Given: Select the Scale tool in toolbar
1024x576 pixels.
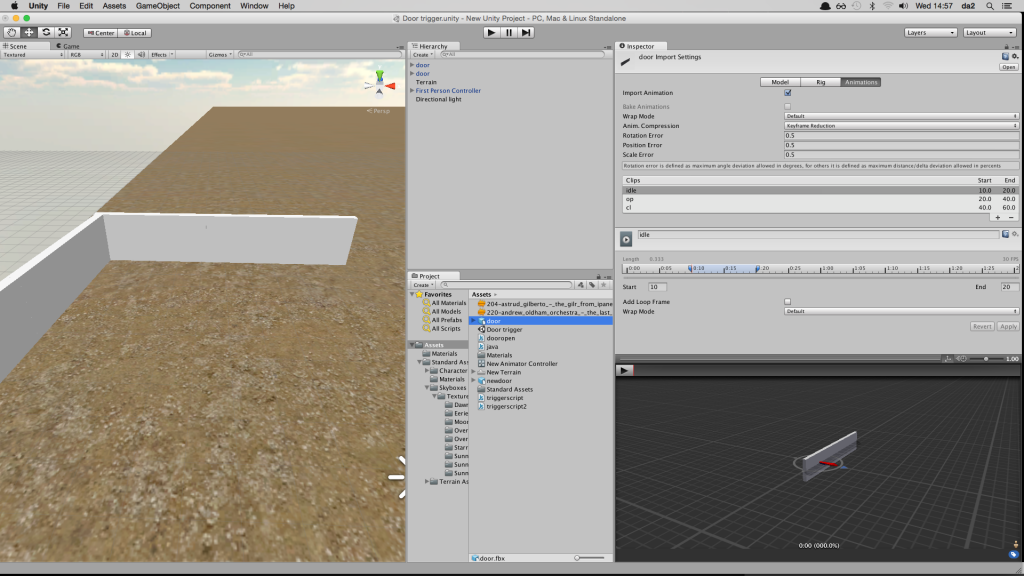Looking at the screenshot, I should coord(63,32).
